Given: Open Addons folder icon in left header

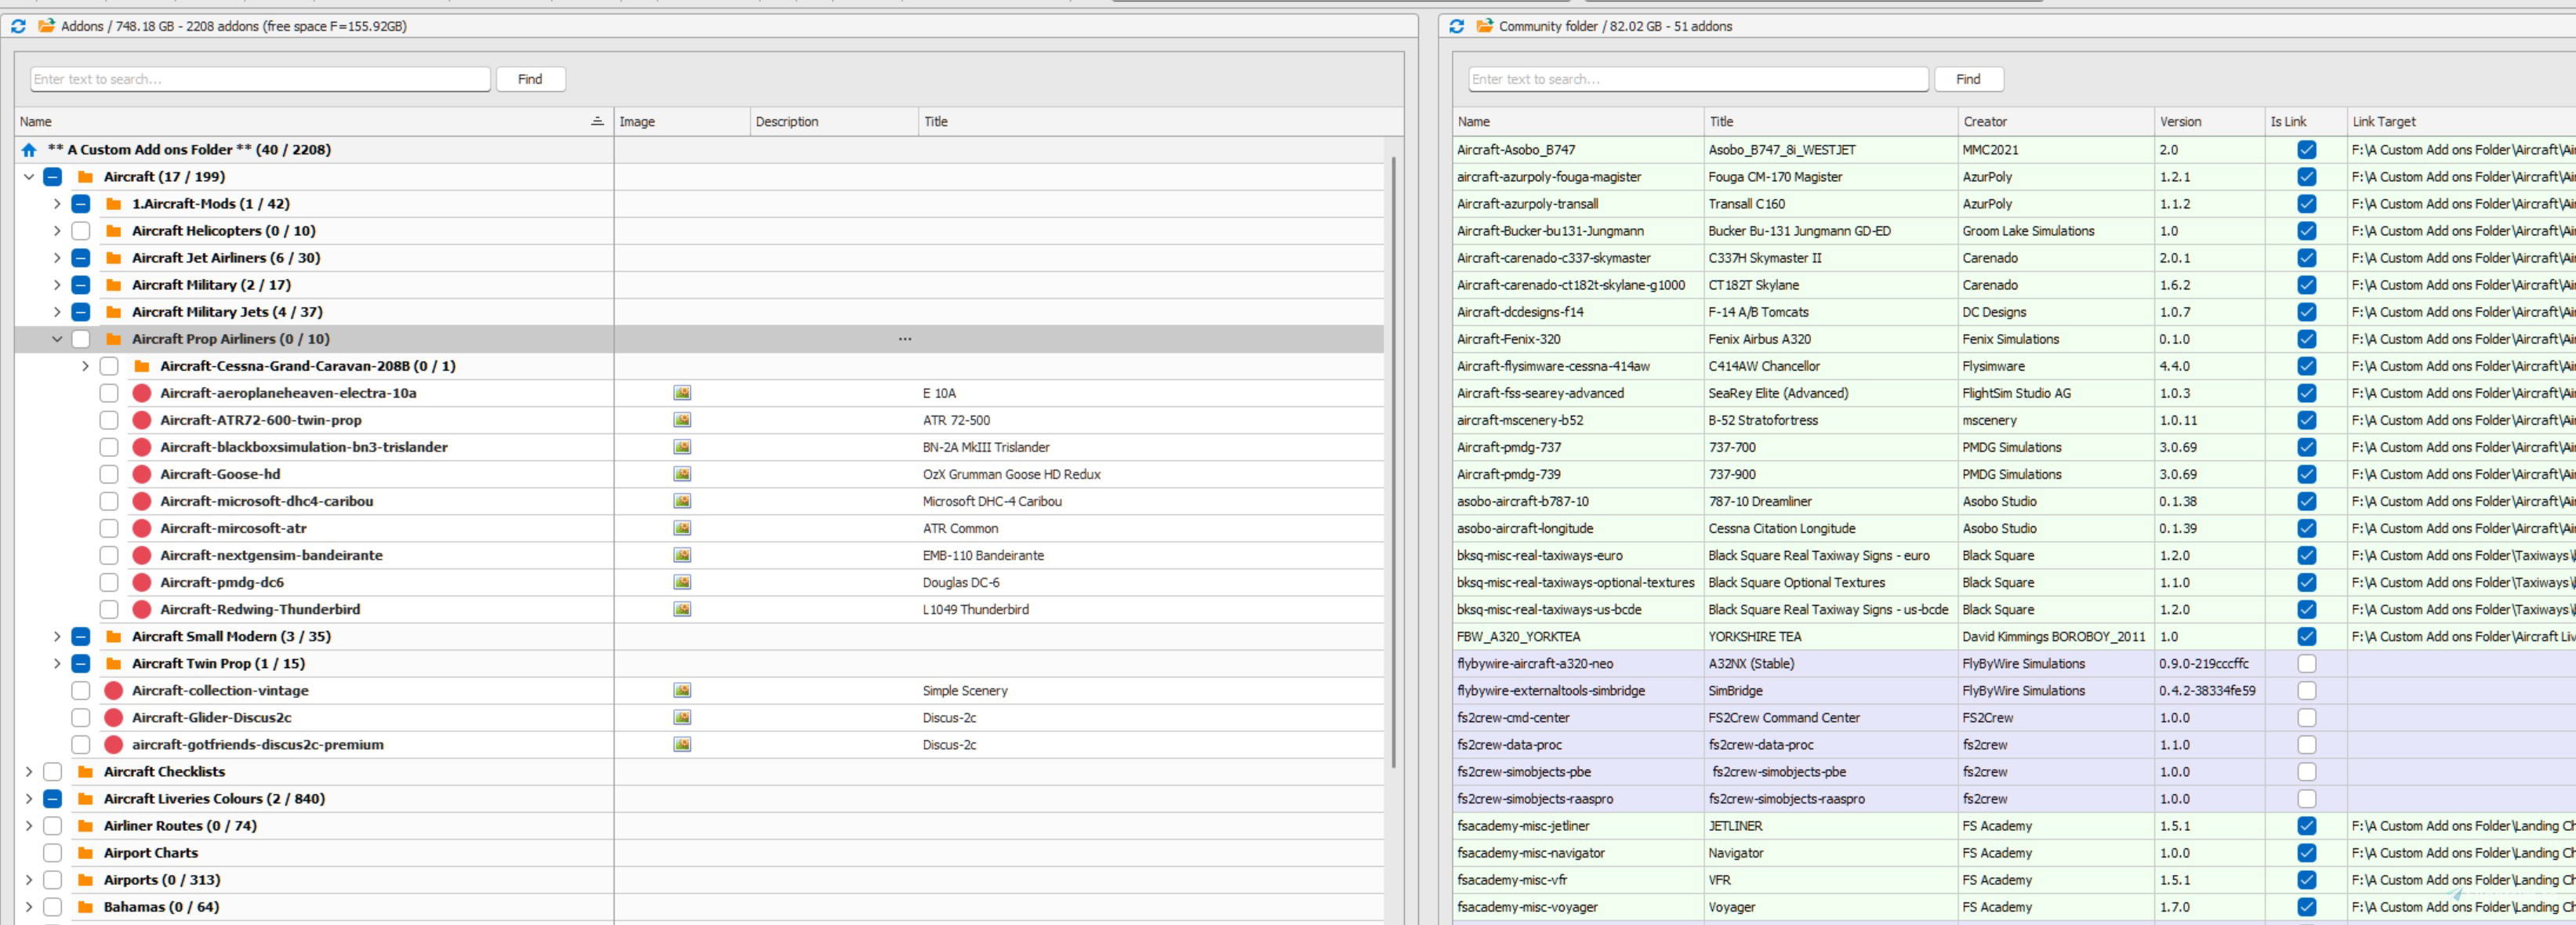Looking at the screenshot, I should [46, 26].
